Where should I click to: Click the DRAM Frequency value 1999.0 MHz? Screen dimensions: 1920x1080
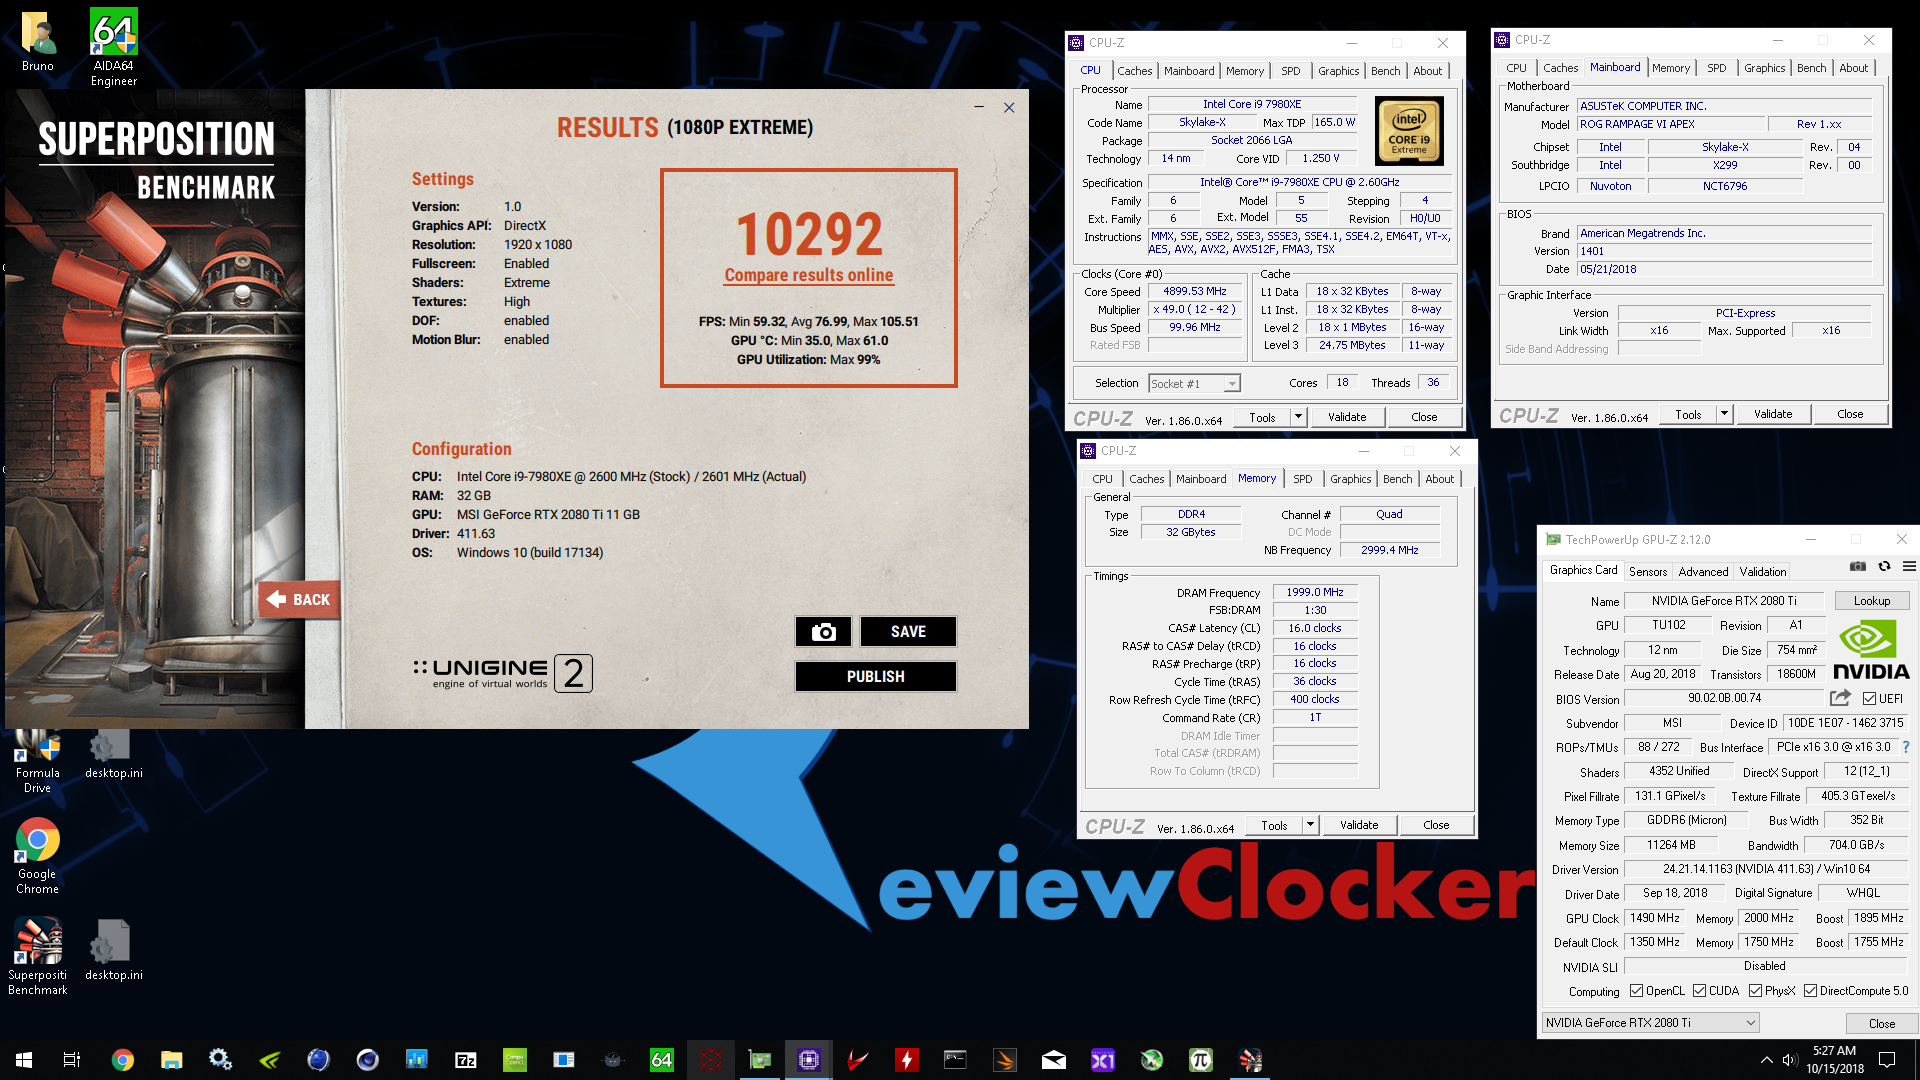(1314, 592)
